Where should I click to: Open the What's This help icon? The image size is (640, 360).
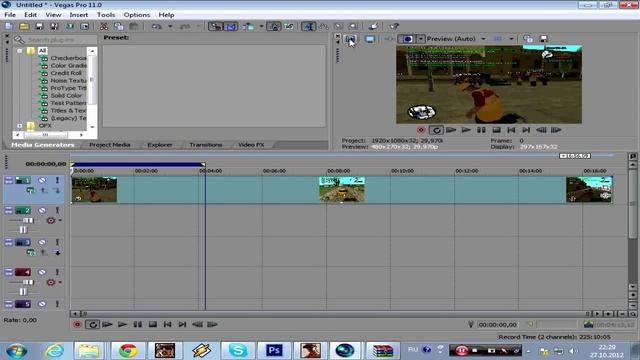pyautogui.click(x=393, y=27)
